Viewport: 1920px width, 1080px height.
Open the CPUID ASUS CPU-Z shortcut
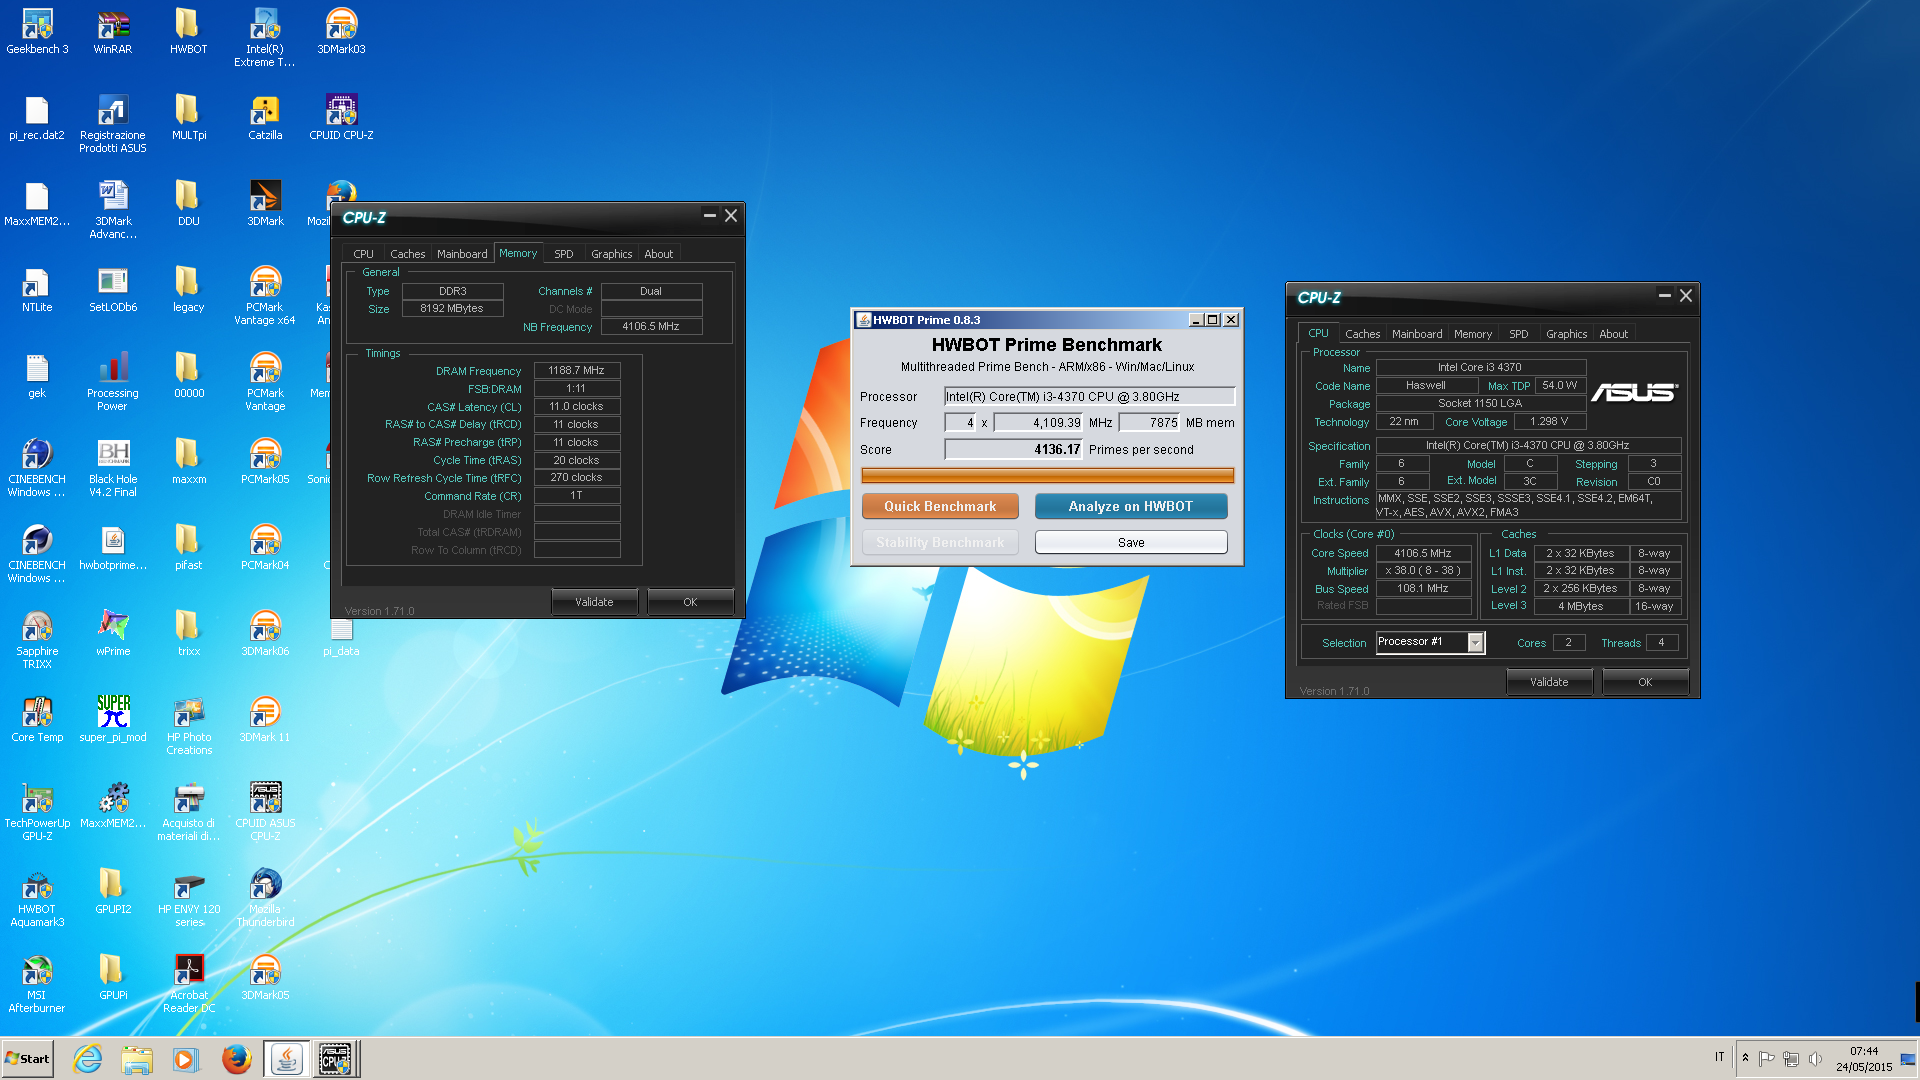point(265,812)
